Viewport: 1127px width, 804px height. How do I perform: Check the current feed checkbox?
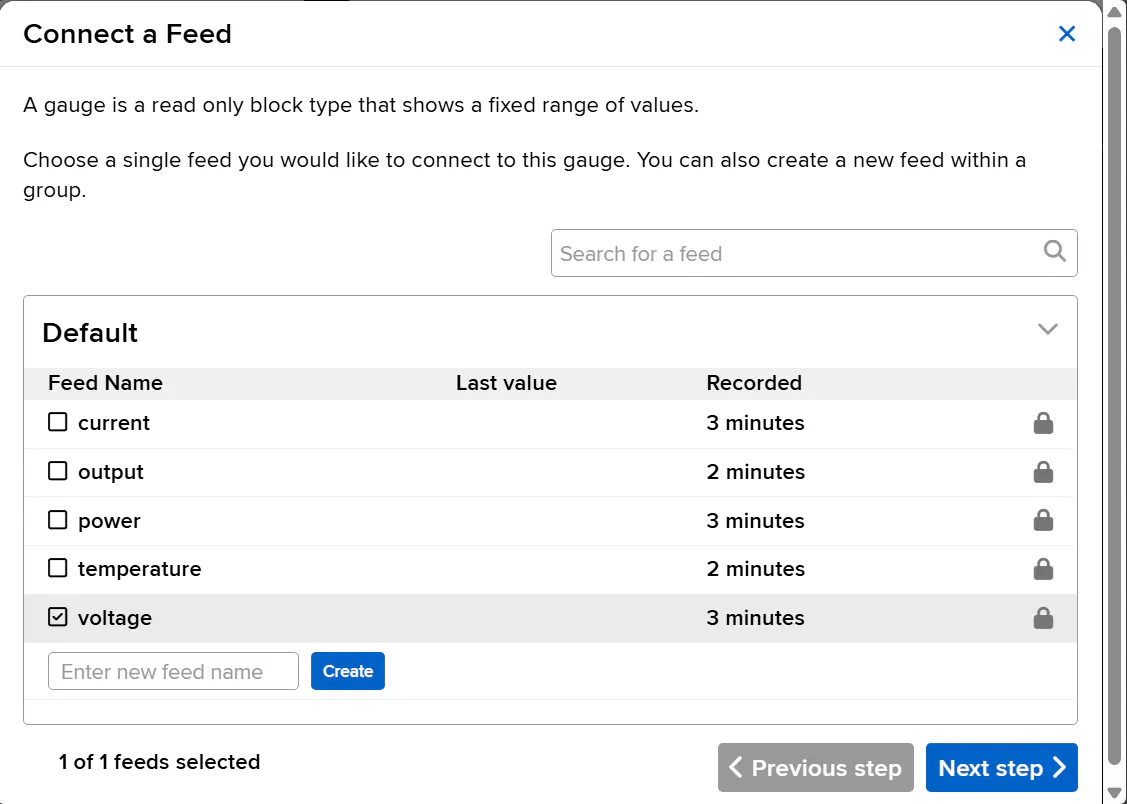(x=58, y=422)
